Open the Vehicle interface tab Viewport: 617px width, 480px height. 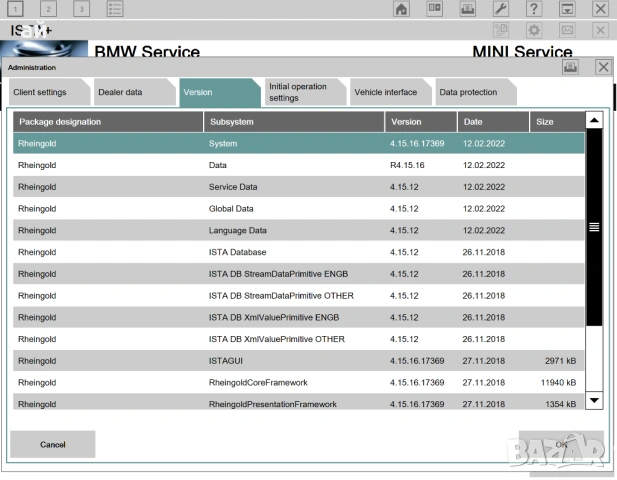(x=390, y=92)
